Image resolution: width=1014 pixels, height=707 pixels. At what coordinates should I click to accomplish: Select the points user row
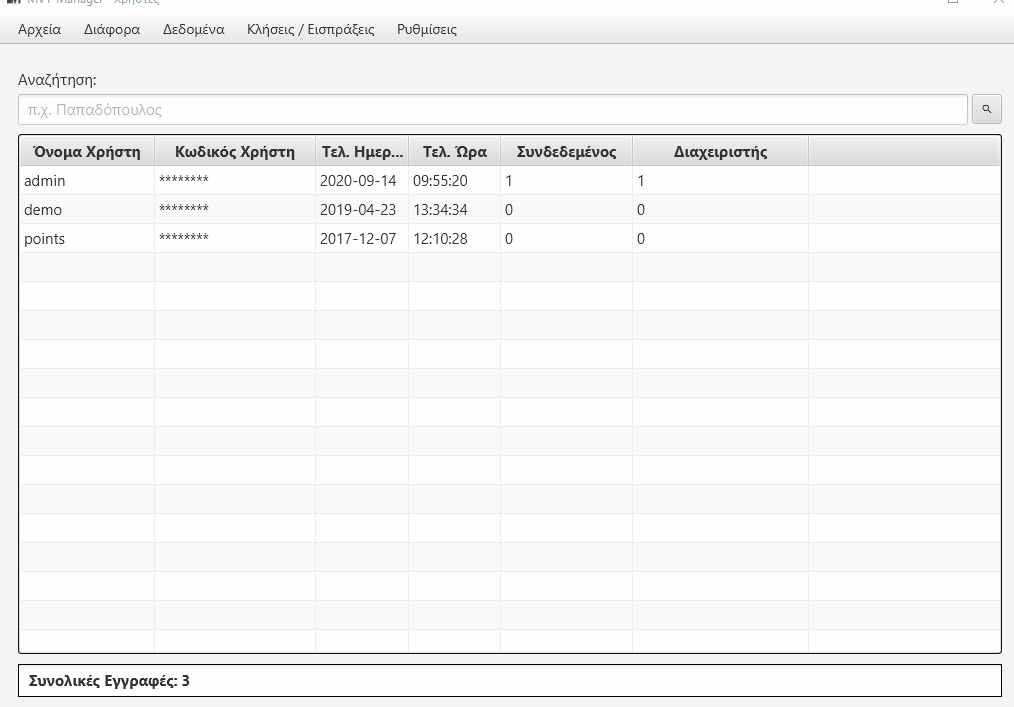pyautogui.click(x=510, y=239)
